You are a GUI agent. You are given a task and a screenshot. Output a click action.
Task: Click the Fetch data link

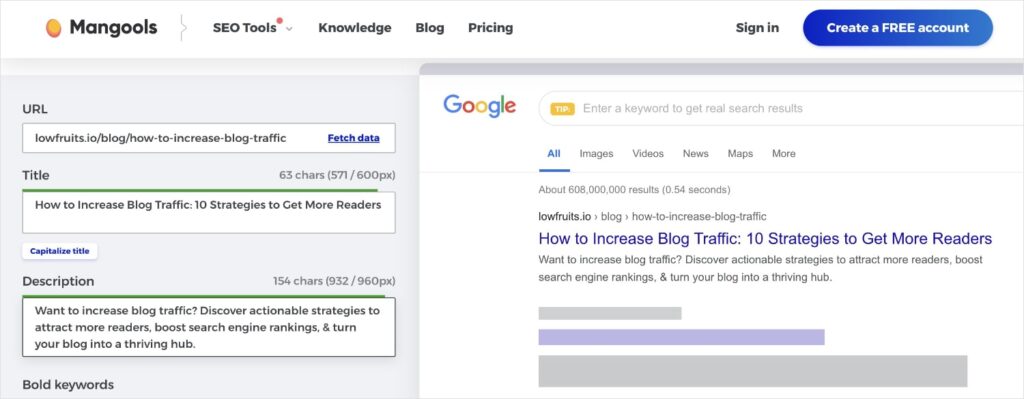[x=353, y=138]
